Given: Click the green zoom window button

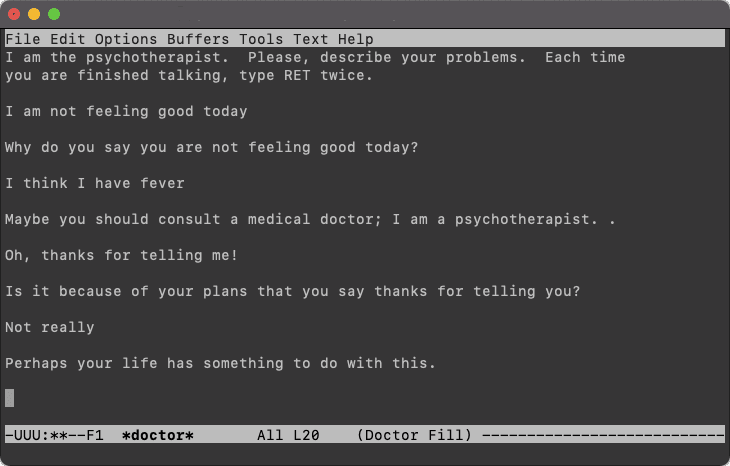Looking at the screenshot, I should click(x=54, y=14).
